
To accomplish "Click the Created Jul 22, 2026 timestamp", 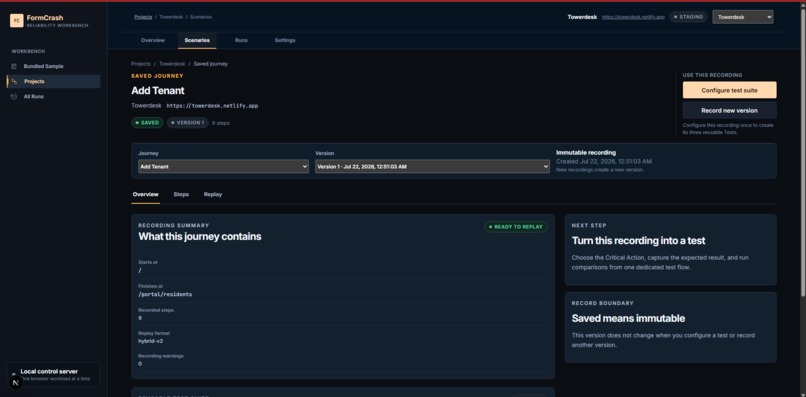I will click(x=604, y=161).
